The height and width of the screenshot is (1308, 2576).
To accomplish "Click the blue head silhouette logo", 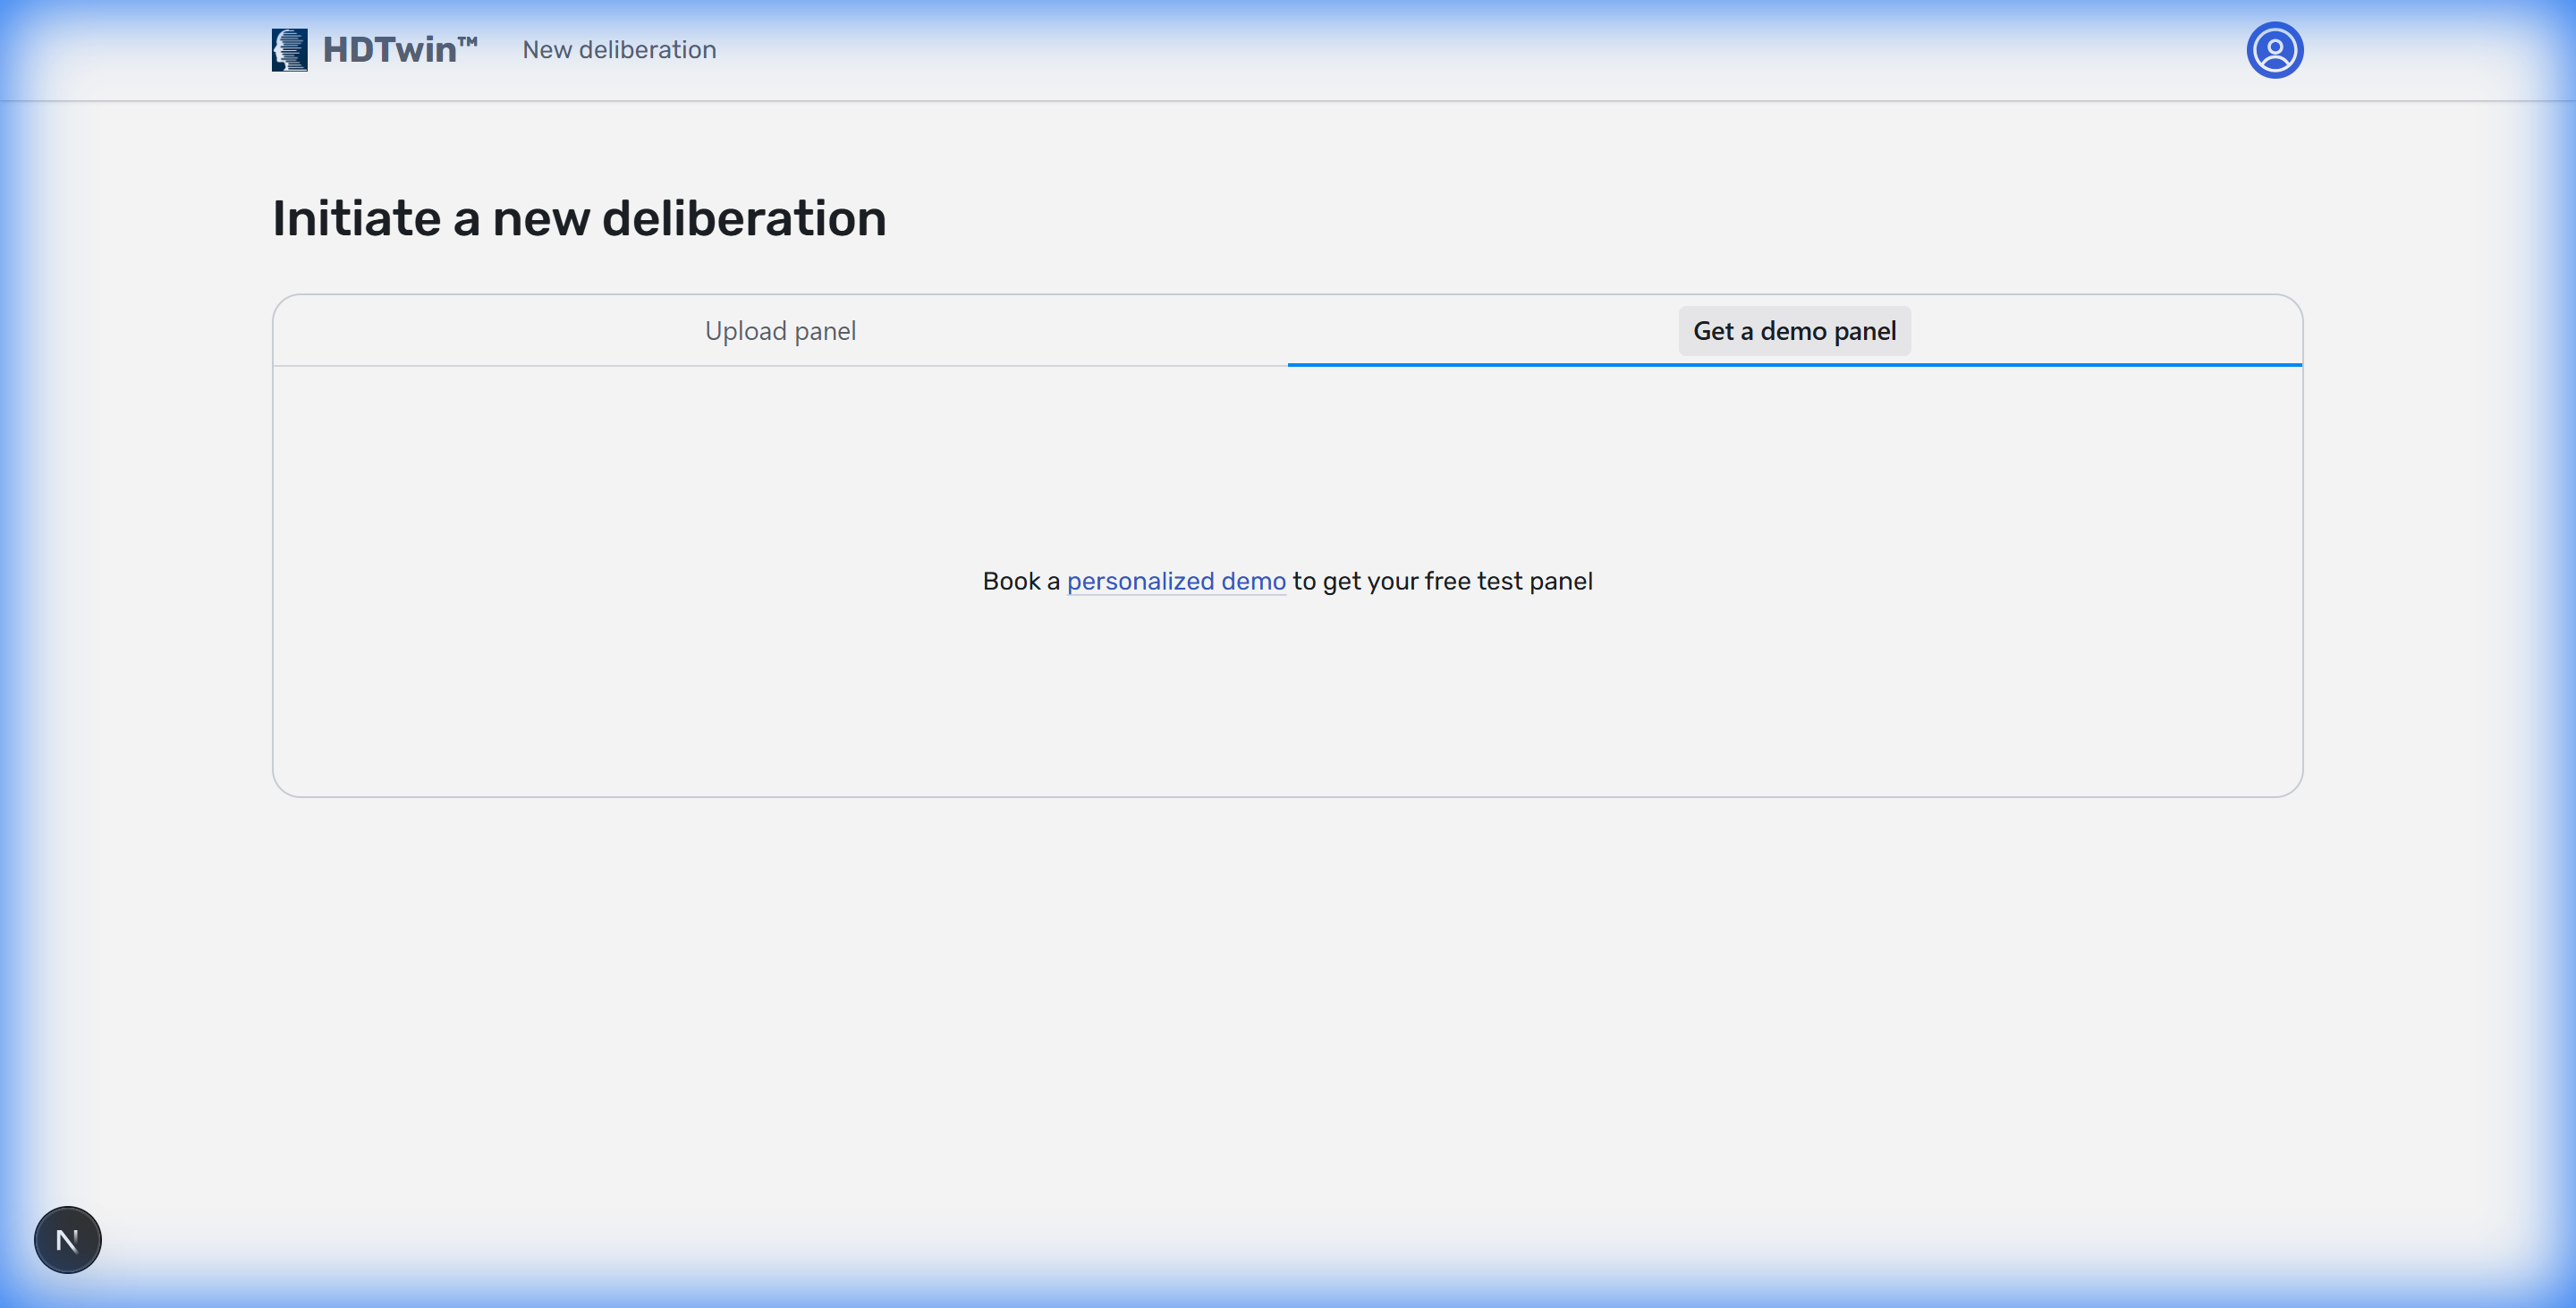I will 289,49.
